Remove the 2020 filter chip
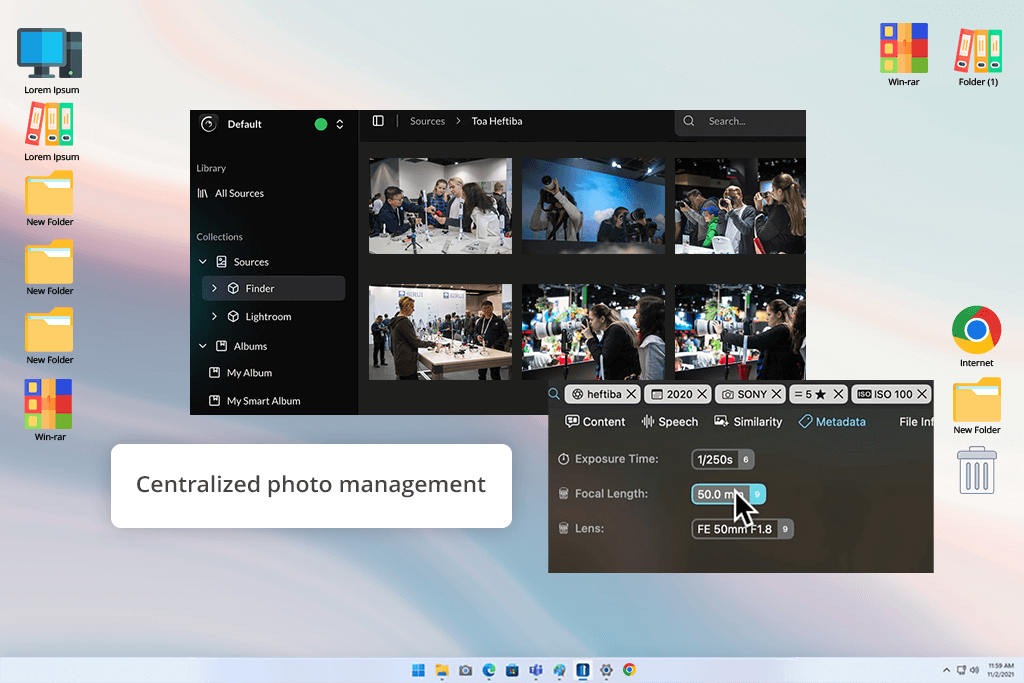Image resolution: width=1024 pixels, height=683 pixels. tap(702, 394)
